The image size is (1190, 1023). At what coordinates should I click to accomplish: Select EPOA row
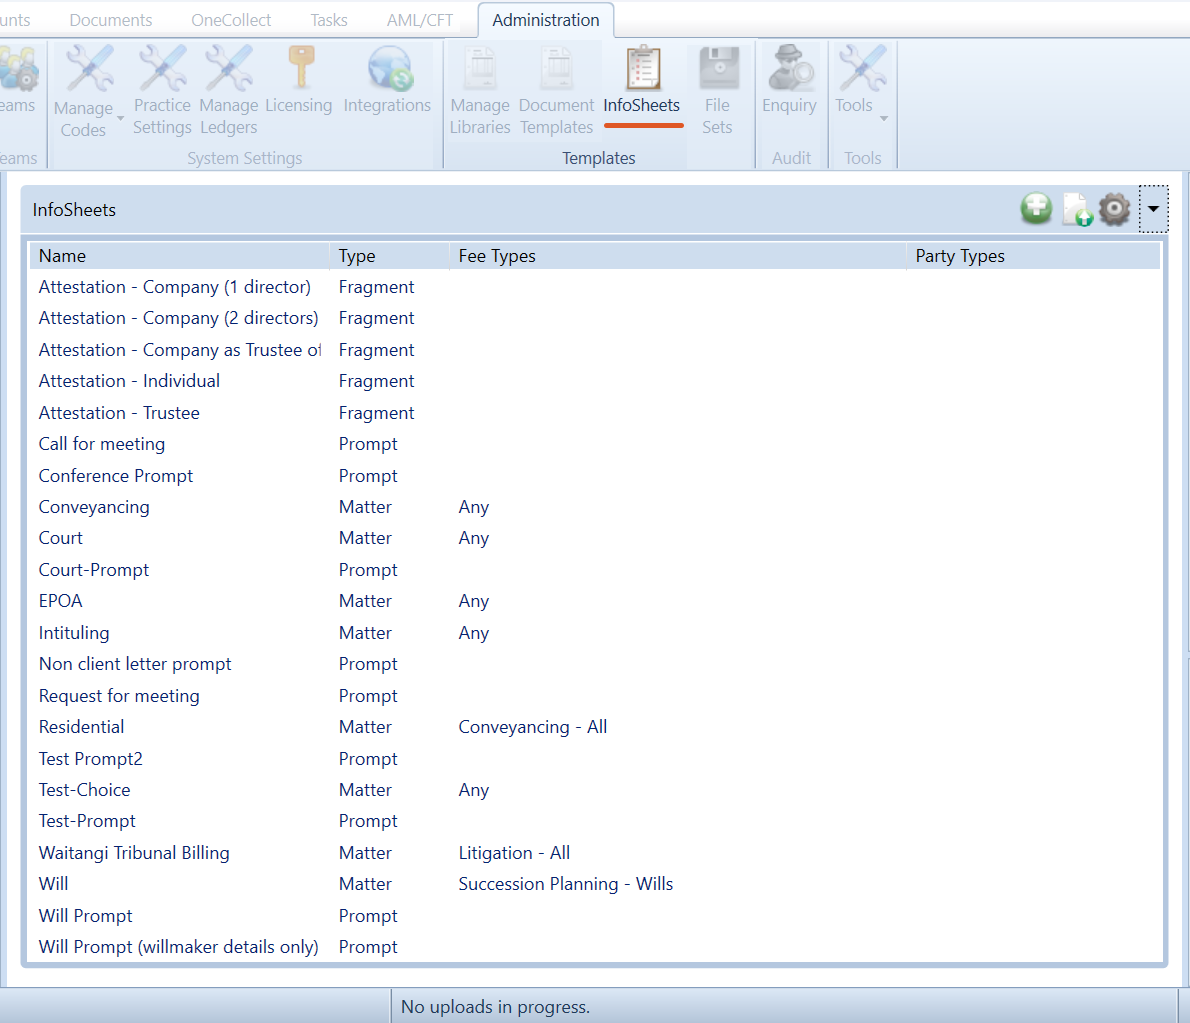click(595, 601)
